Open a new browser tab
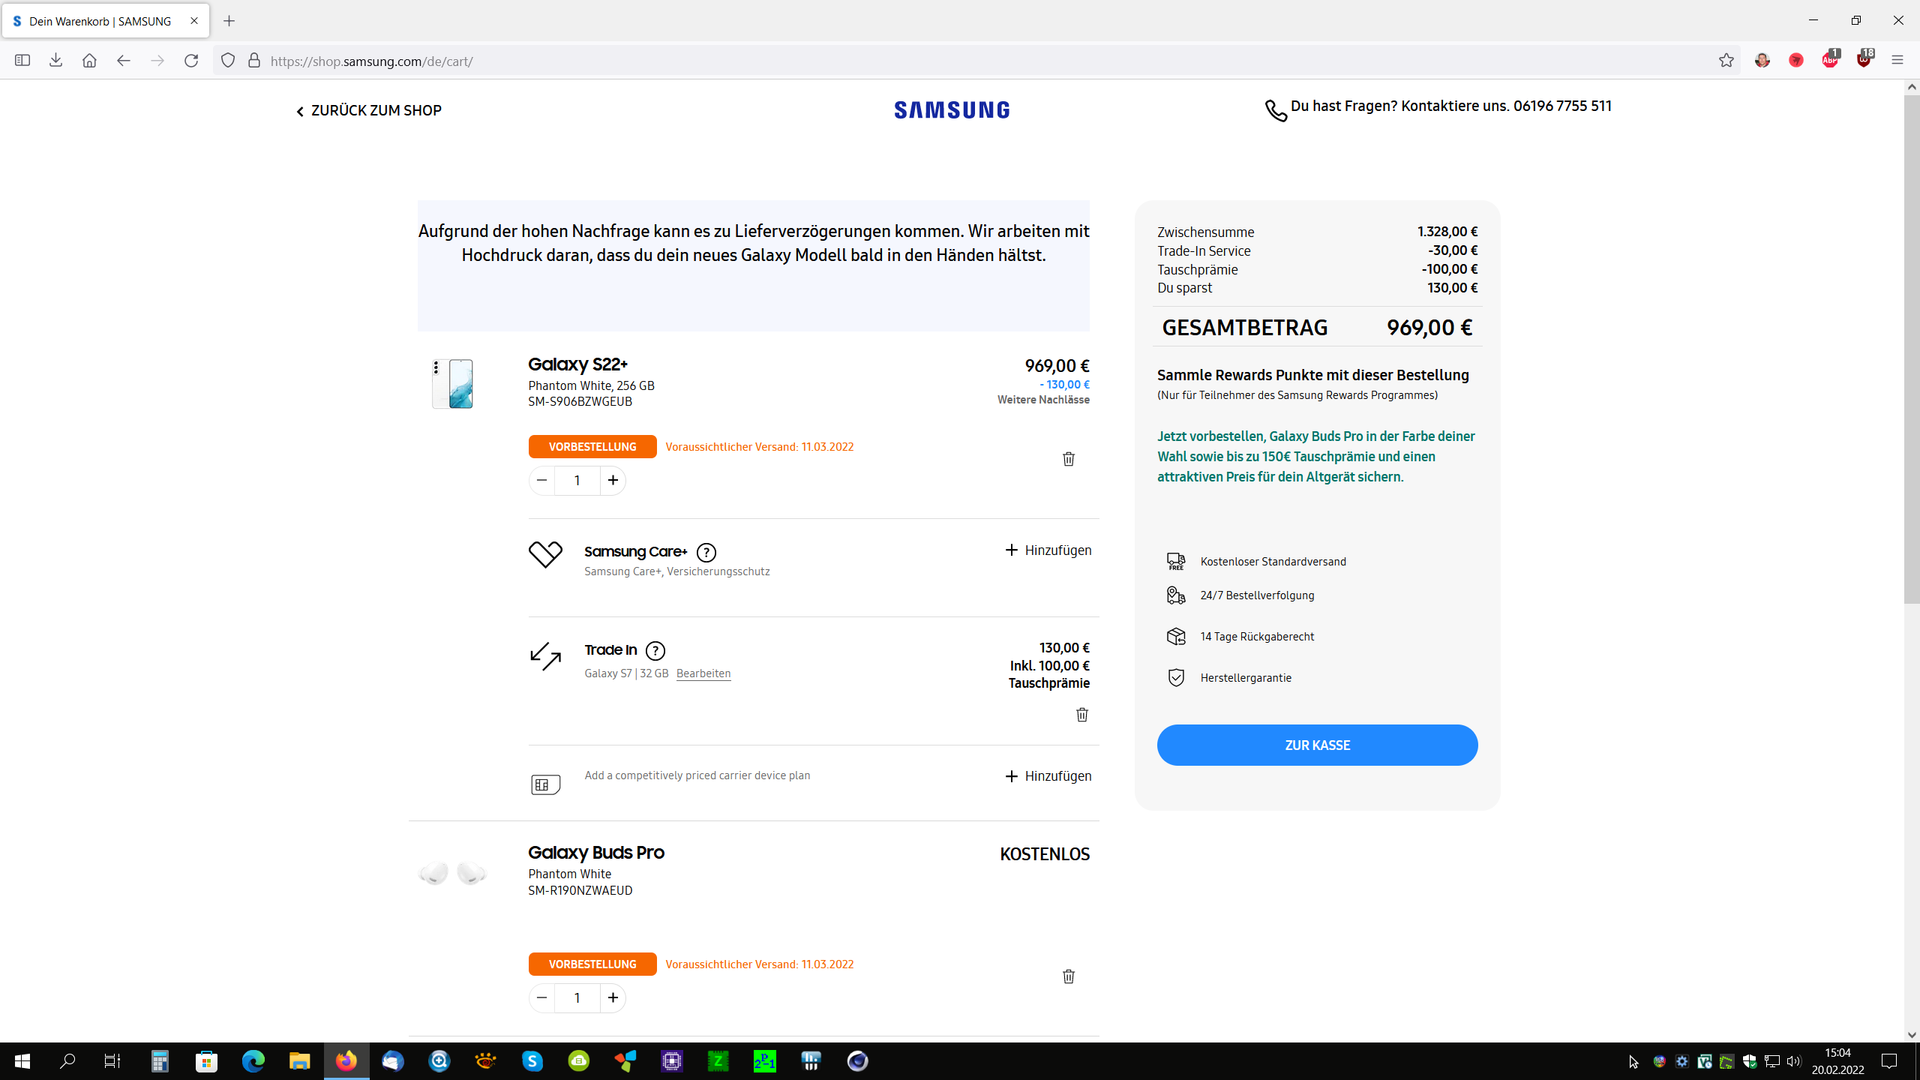The height and width of the screenshot is (1080, 1920). tap(229, 21)
